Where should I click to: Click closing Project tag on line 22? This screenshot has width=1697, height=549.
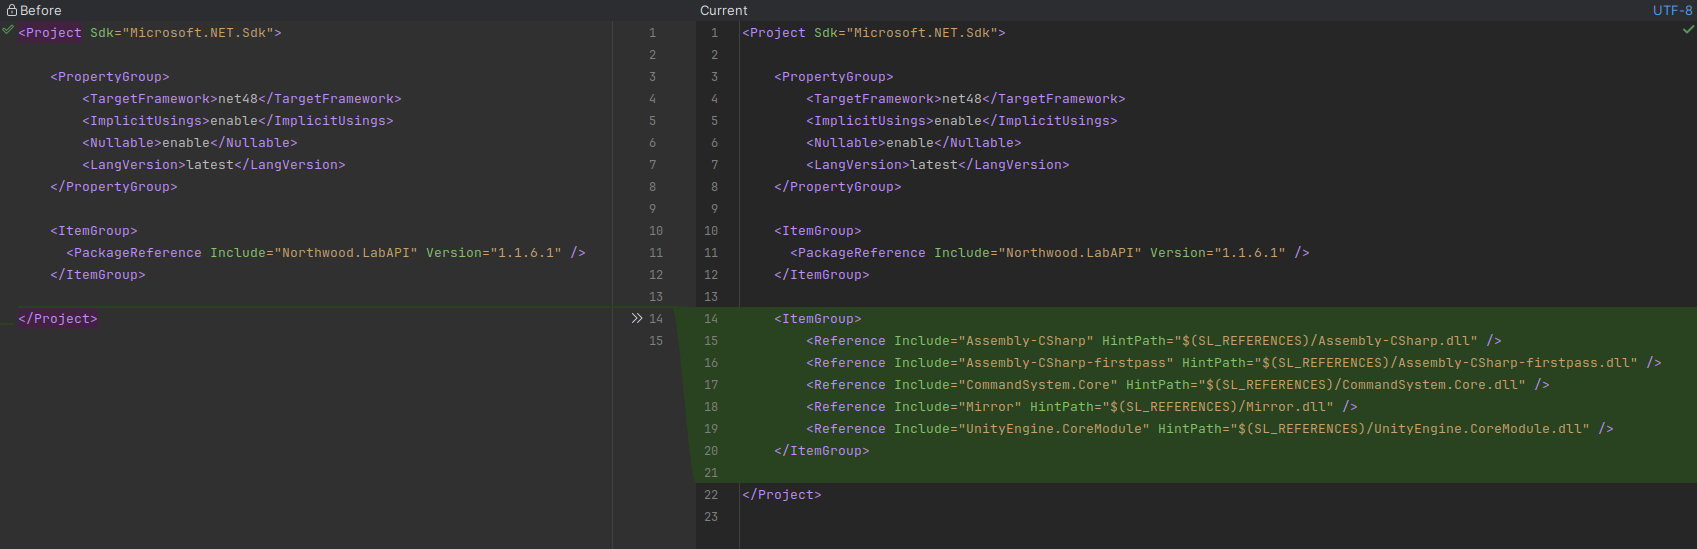tap(782, 495)
